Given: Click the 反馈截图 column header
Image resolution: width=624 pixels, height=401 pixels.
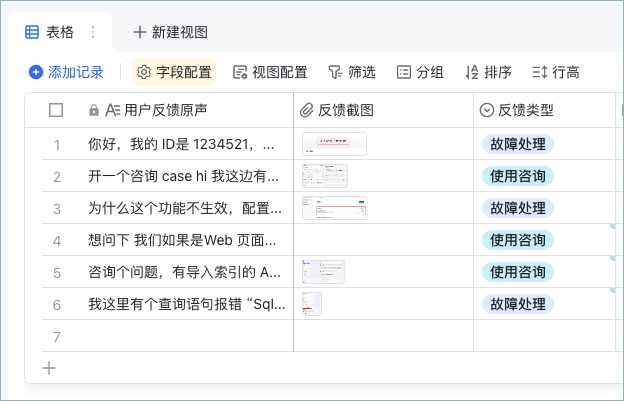Looking at the screenshot, I should [384, 110].
